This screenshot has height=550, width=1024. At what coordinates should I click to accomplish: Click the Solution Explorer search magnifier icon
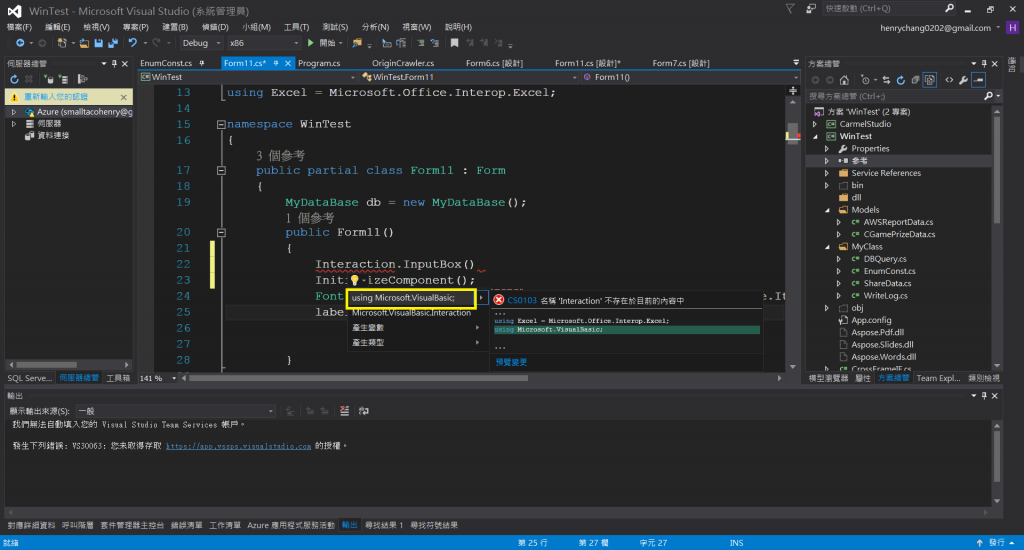coord(988,96)
